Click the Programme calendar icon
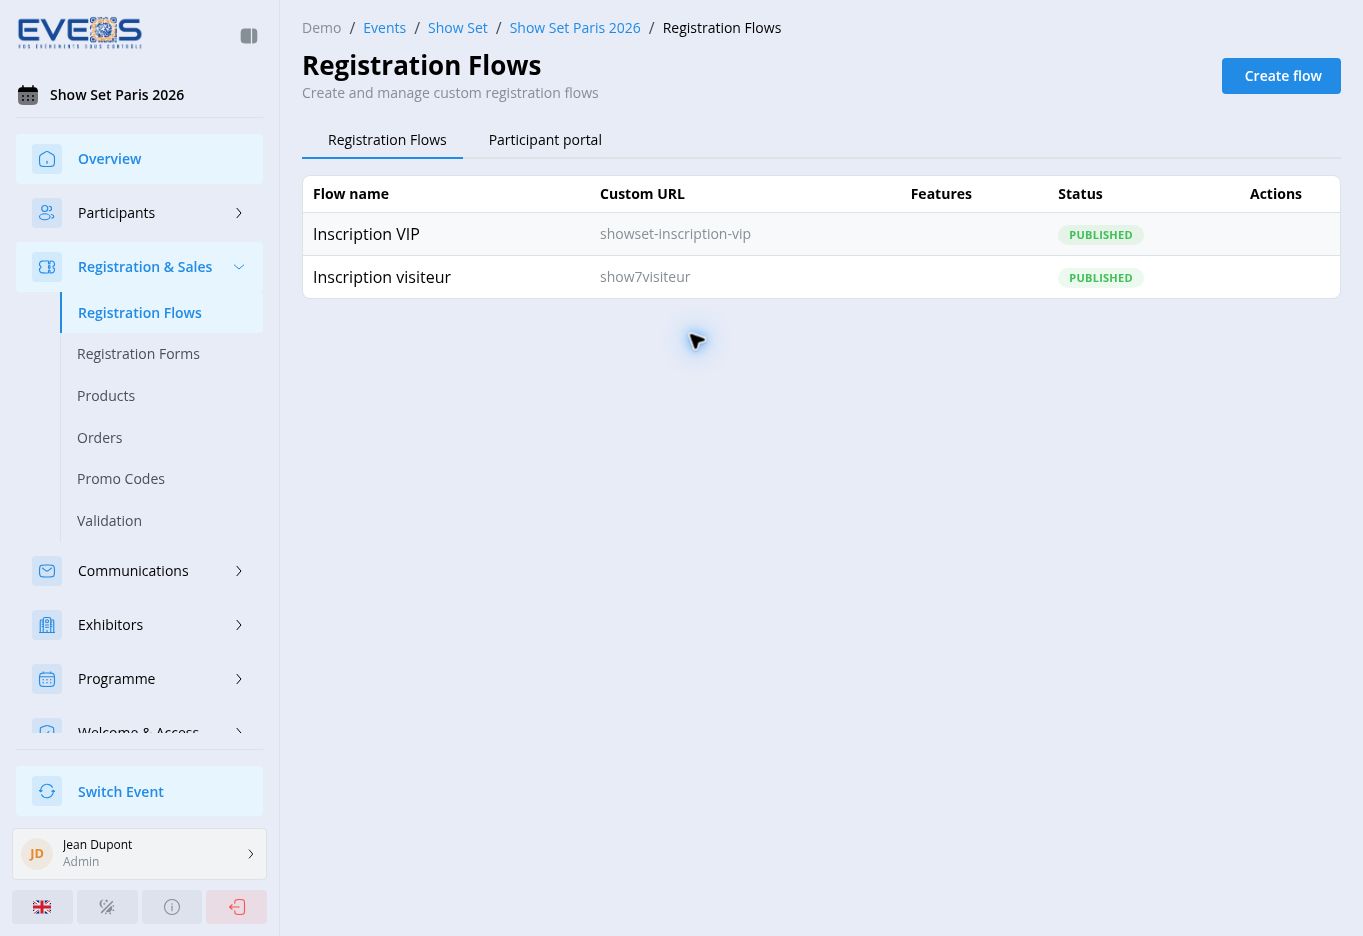The height and width of the screenshot is (936, 1363). (47, 679)
